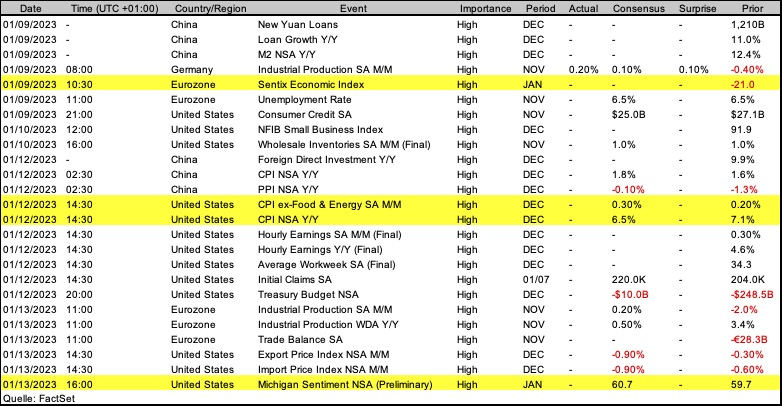Click the Consensus column header
The height and width of the screenshot is (406, 782).
638,8
